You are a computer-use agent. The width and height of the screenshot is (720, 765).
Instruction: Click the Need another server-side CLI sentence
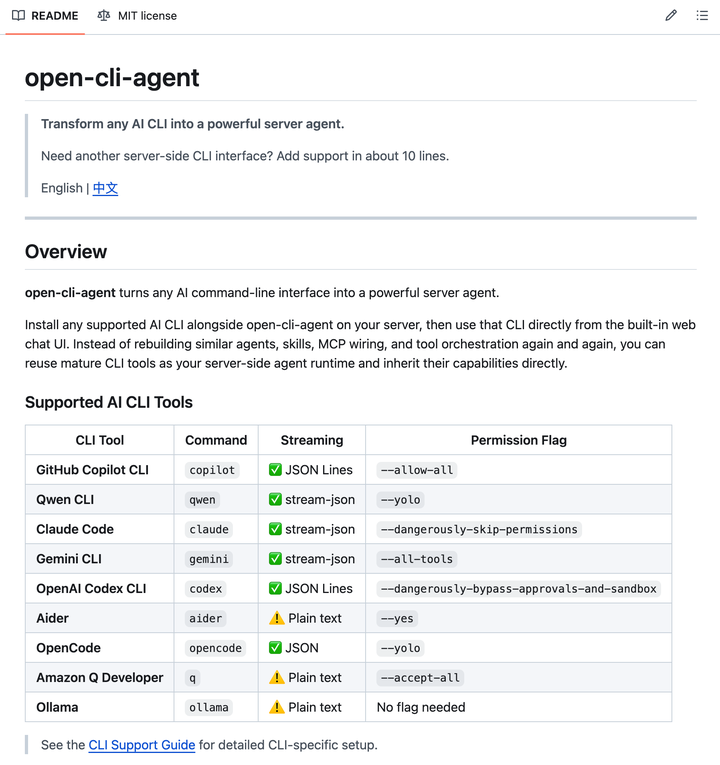[x=245, y=156]
